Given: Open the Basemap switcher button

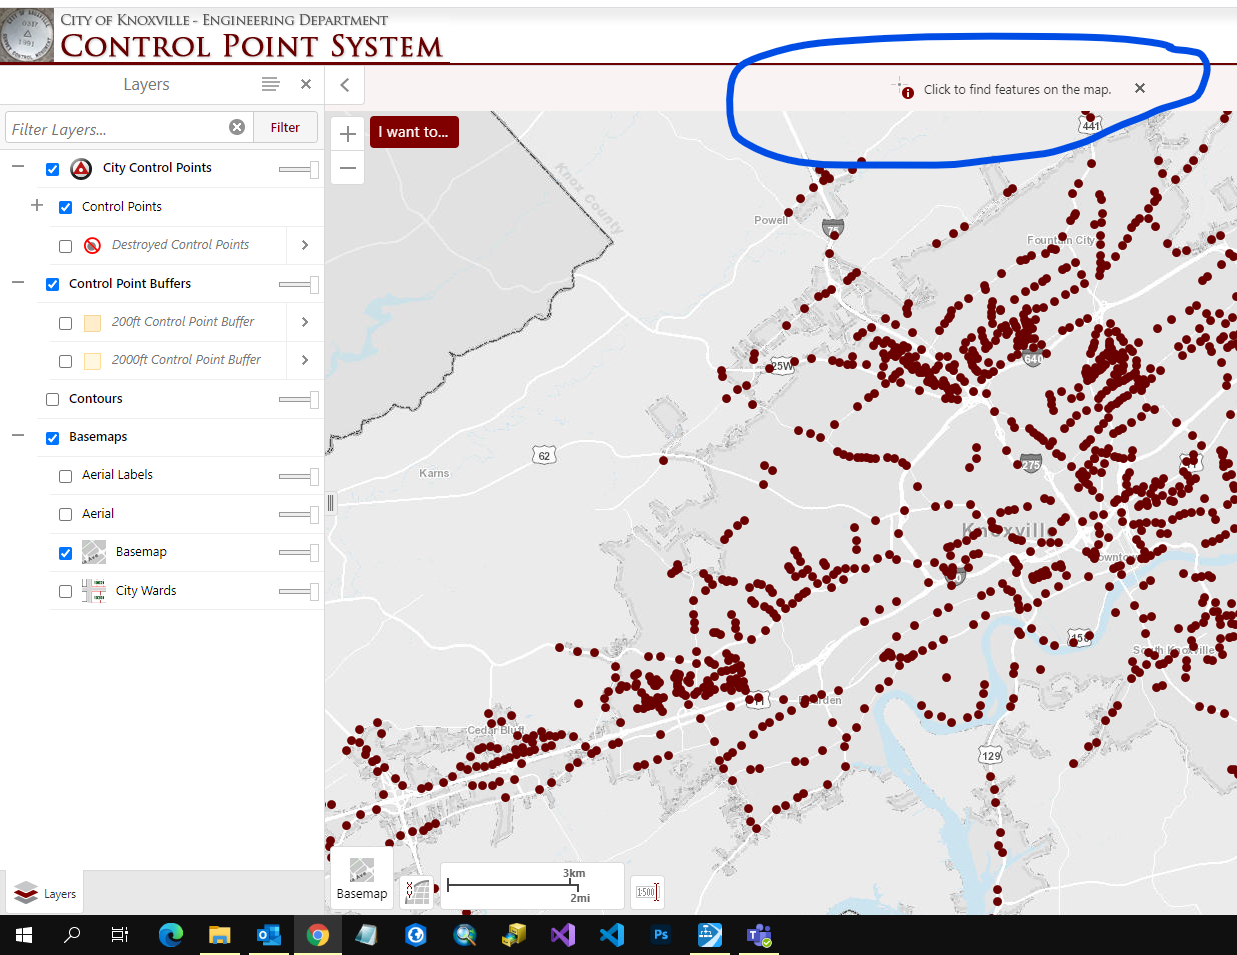Looking at the screenshot, I should coord(362,877).
